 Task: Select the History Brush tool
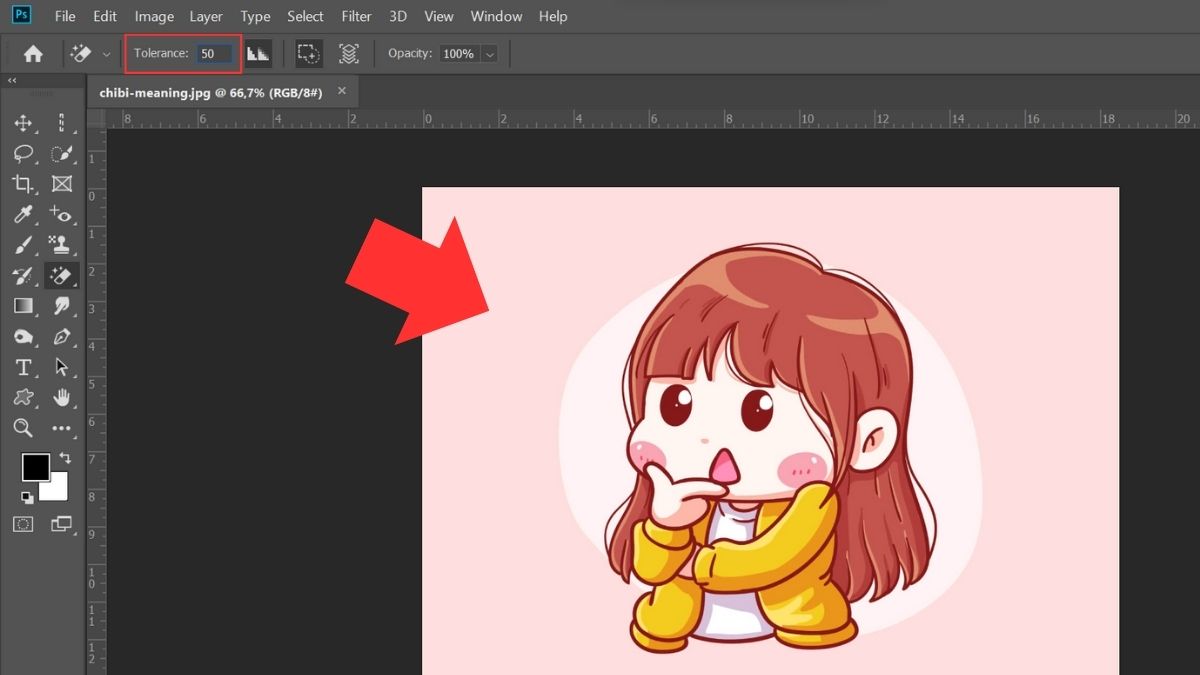[x=22, y=275]
